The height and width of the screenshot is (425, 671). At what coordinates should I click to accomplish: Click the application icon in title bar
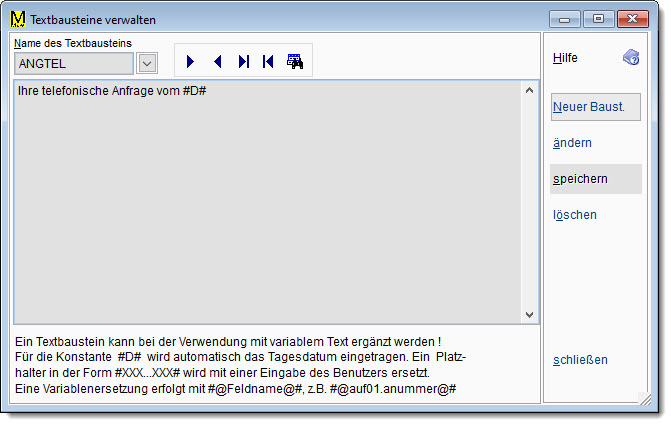[19, 19]
